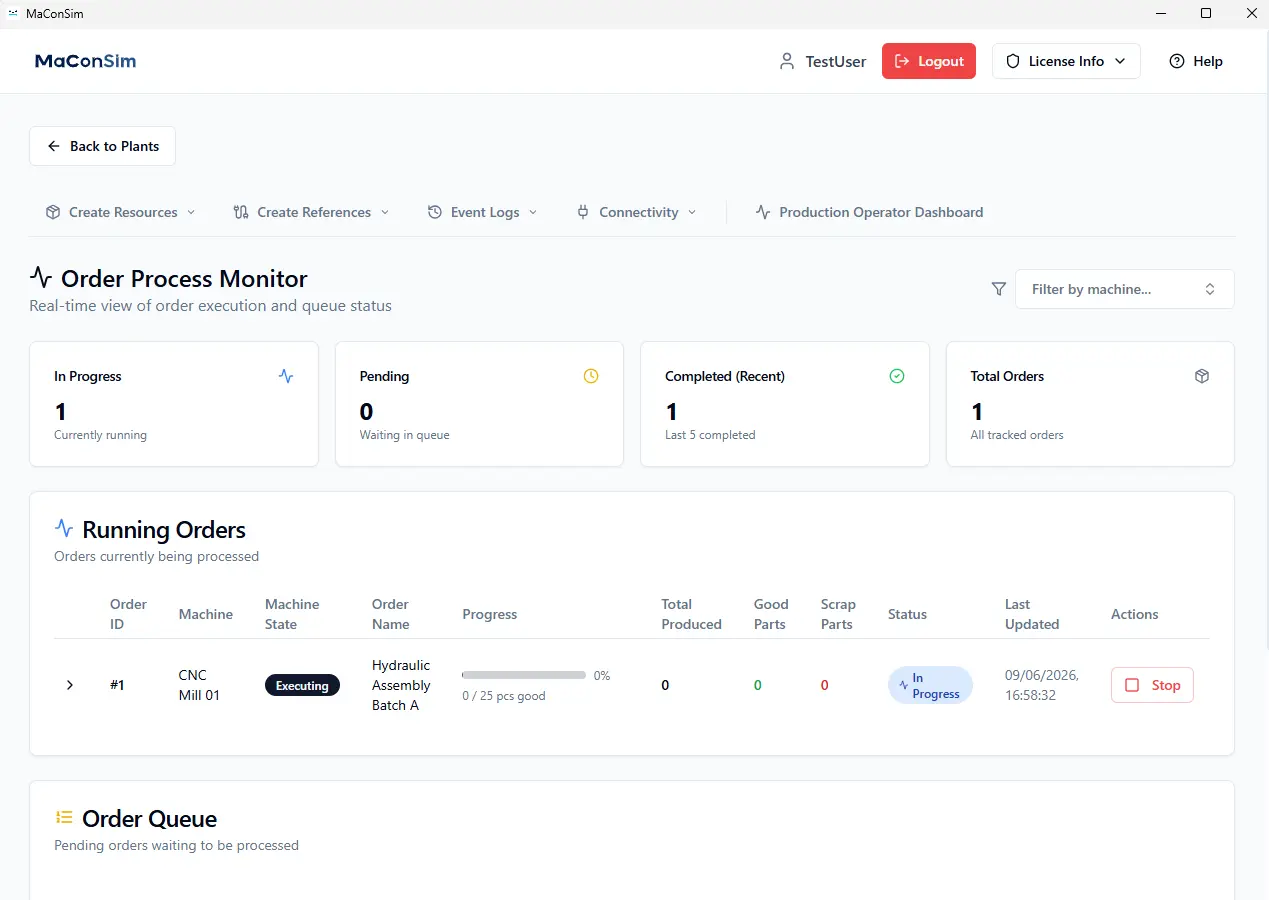Click the green checkmark icon on Completed card
The height and width of the screenshot is (900, 1269).
[x=897, y=376]
